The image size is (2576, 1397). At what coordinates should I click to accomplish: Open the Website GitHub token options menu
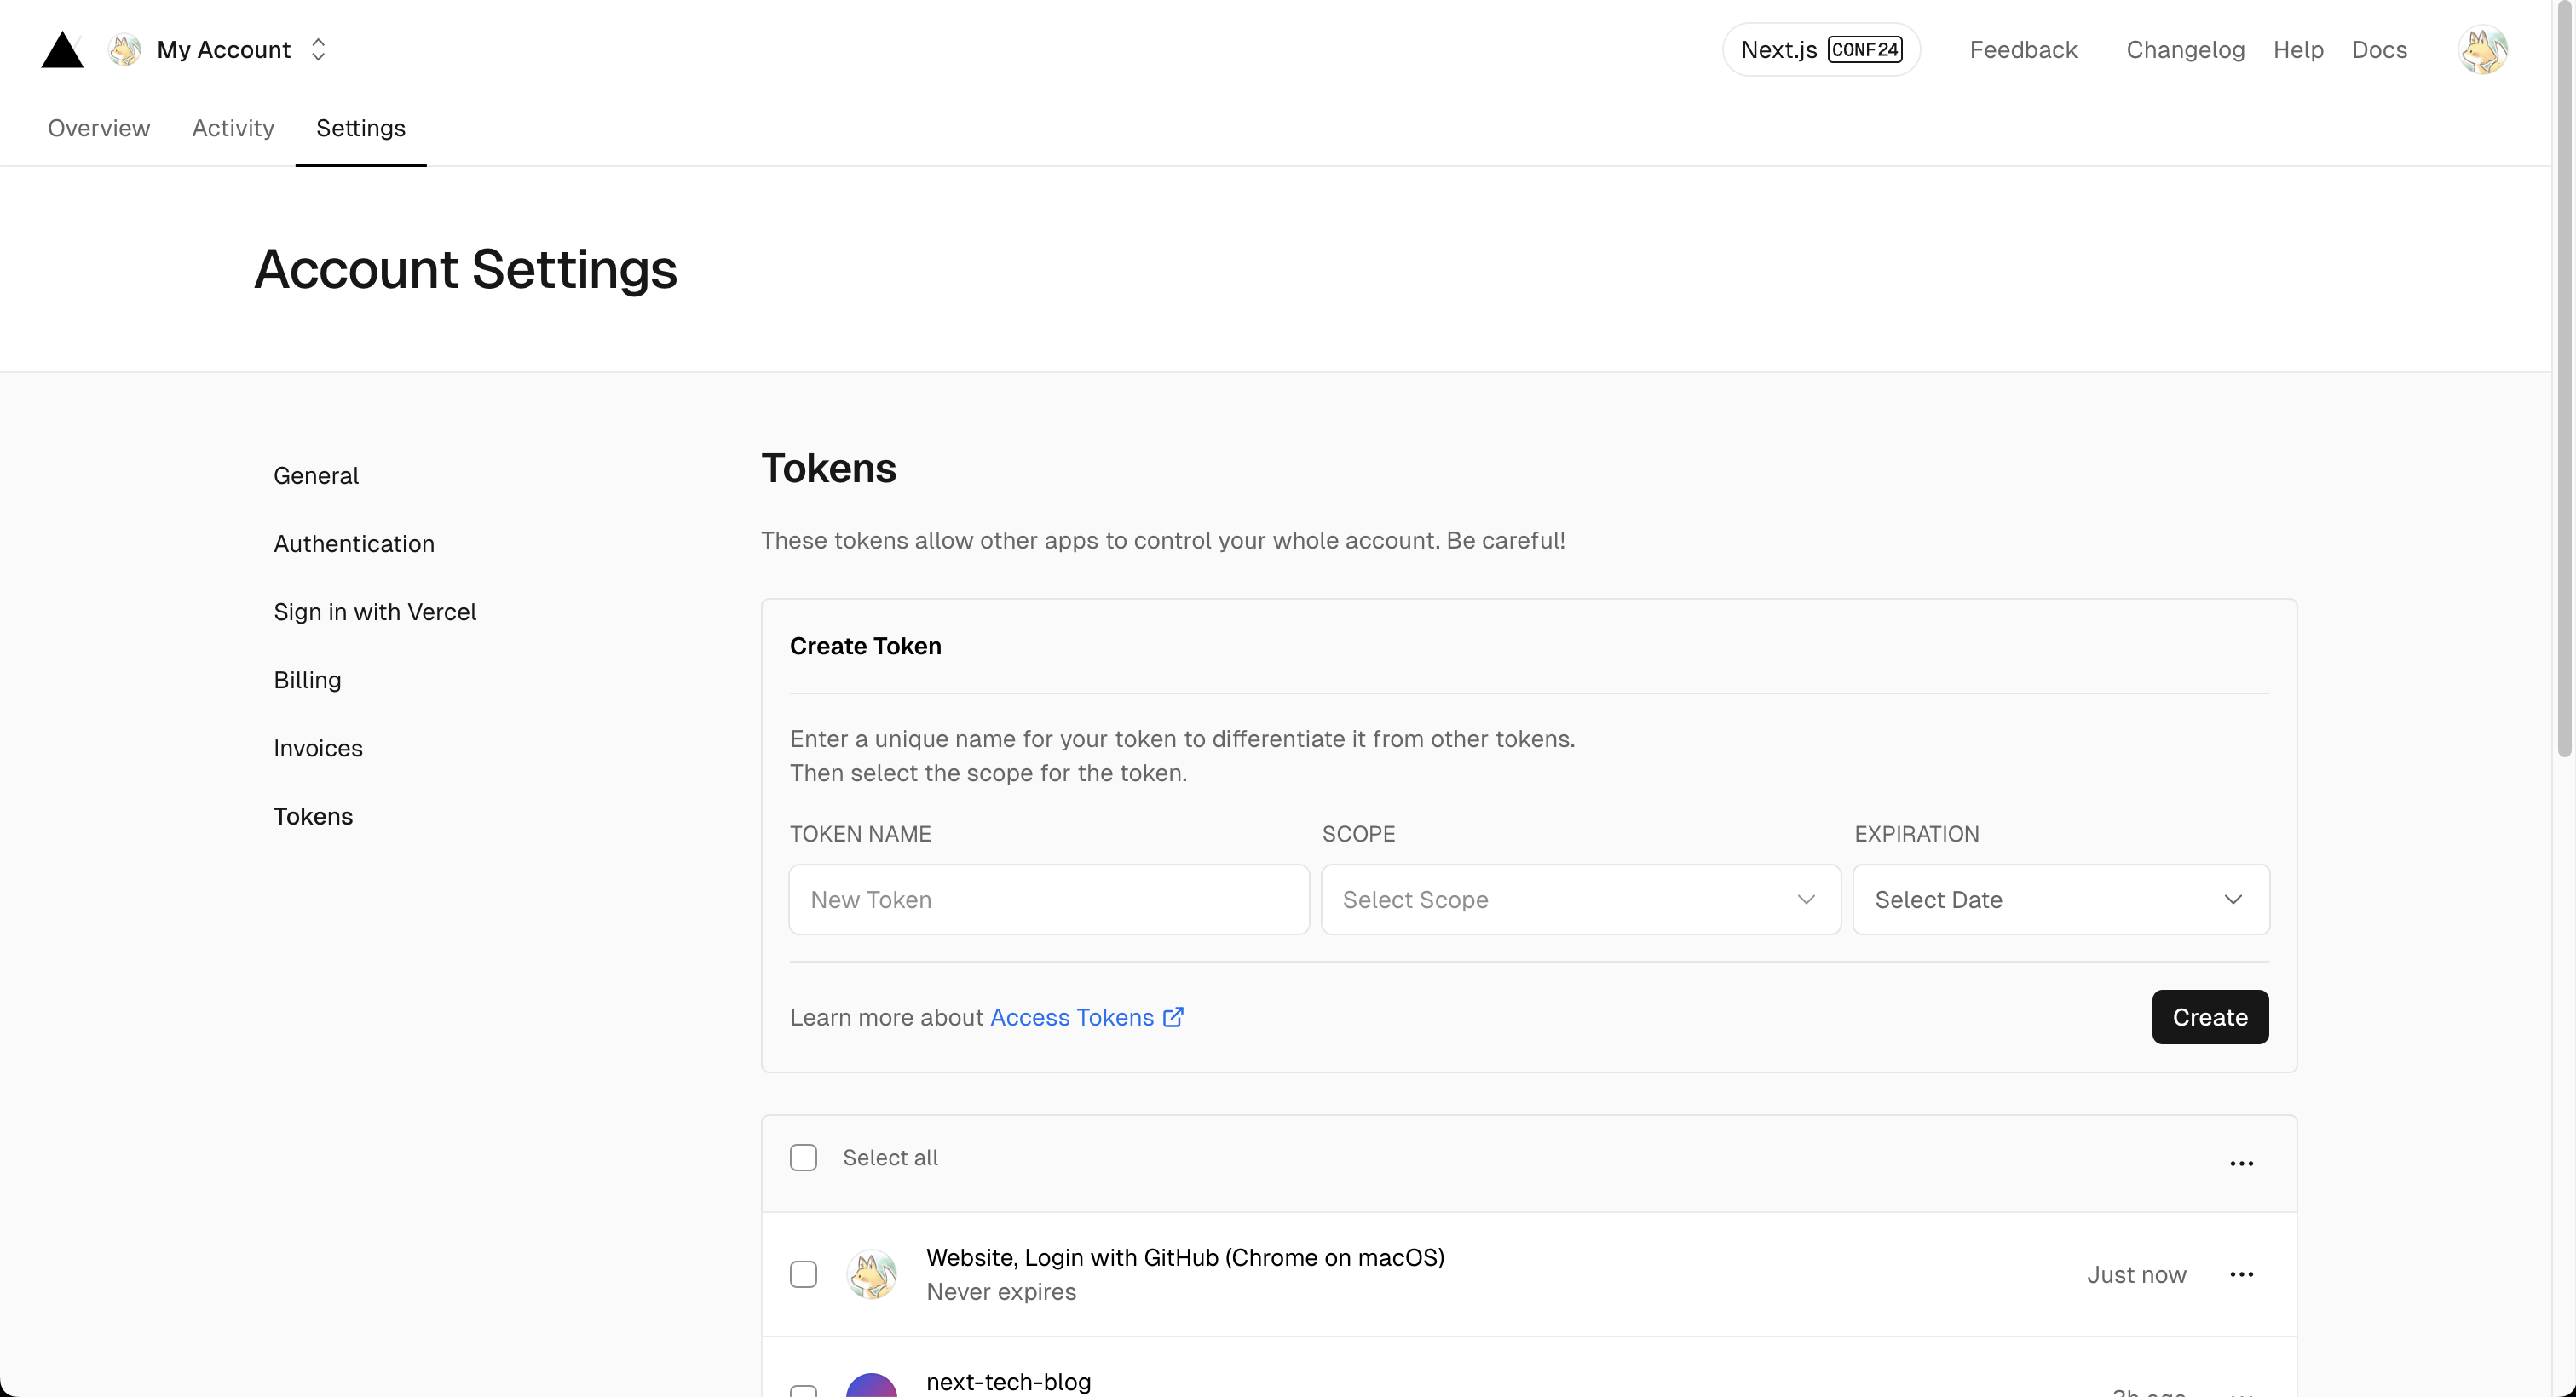[x=2241, y=1274]
